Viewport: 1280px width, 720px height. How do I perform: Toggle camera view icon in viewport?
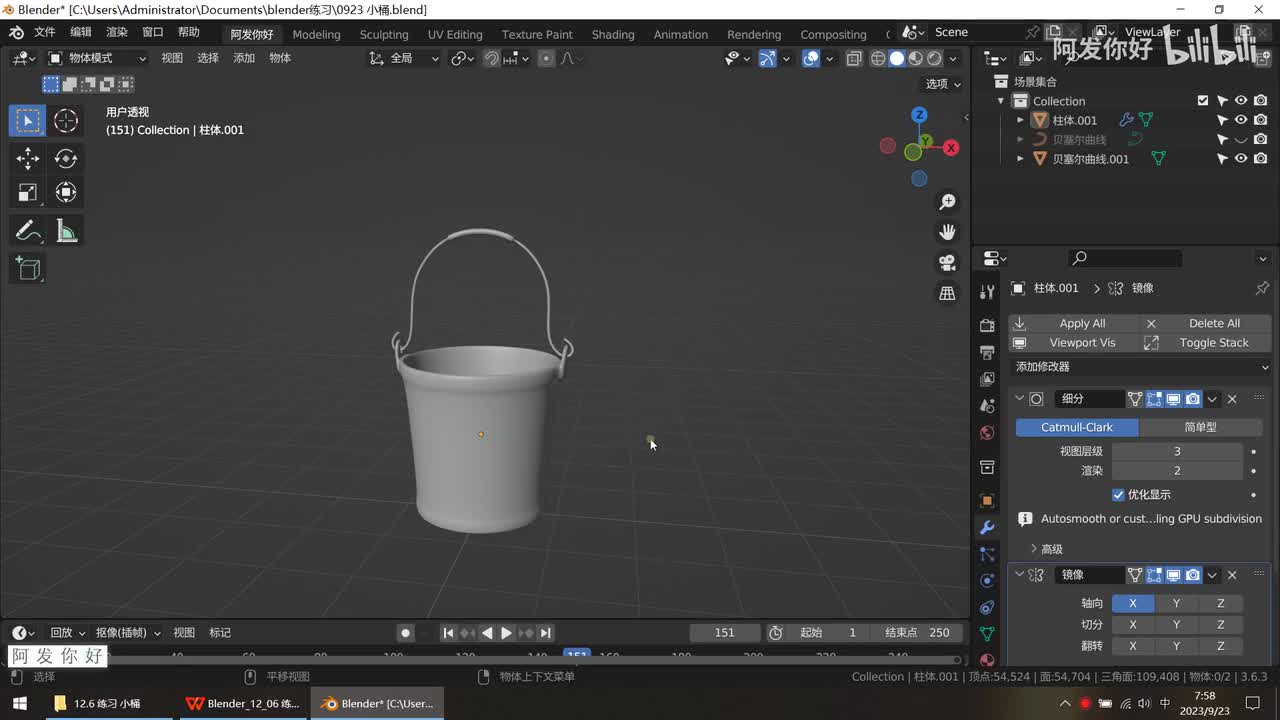pos(947,263)
